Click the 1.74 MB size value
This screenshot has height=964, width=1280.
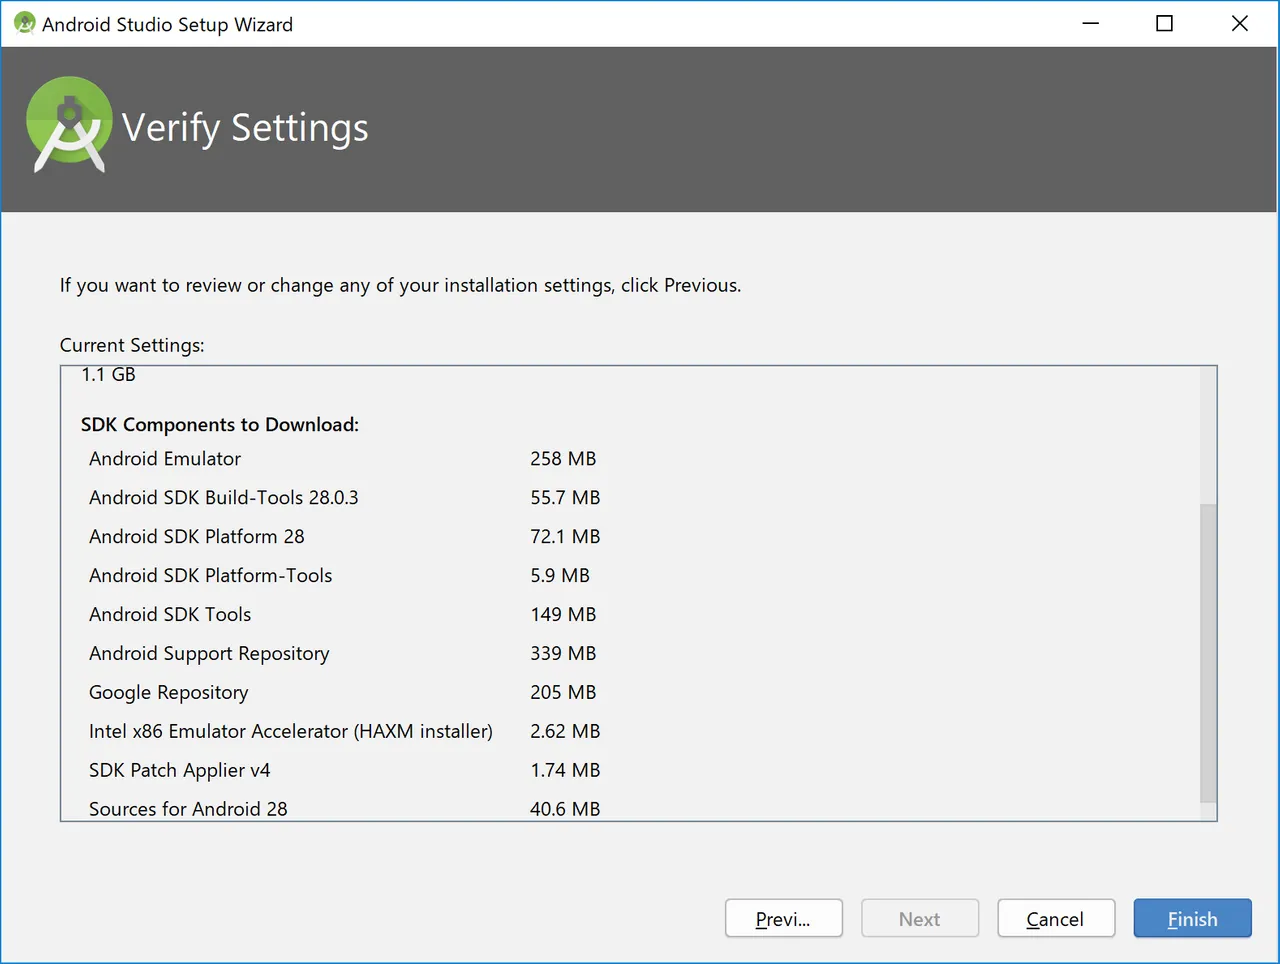click(565, 770)
